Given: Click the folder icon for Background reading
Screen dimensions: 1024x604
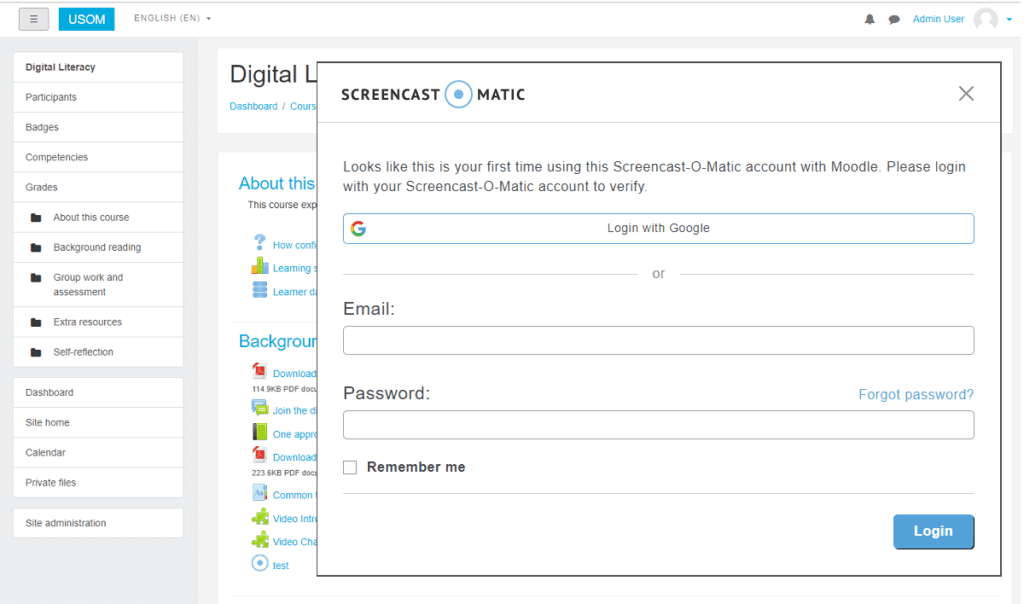Looking at the screenshot, I should pyautogui.click(x=36, y=247).
